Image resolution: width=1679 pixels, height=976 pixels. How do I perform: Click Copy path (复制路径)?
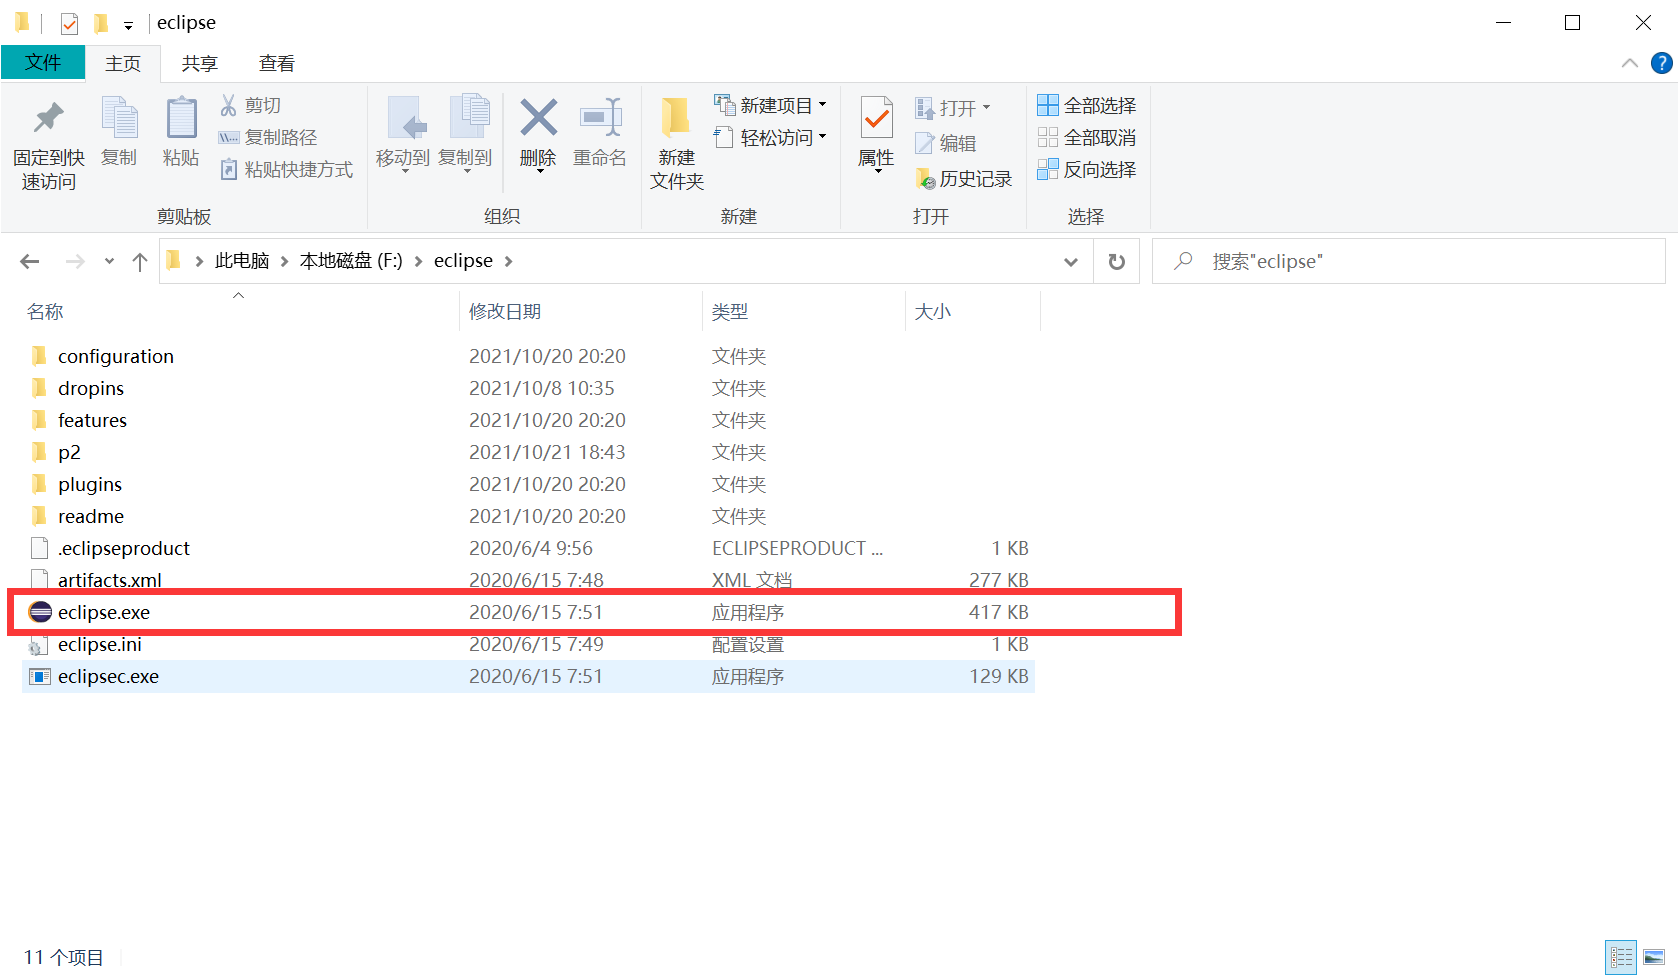268,137
